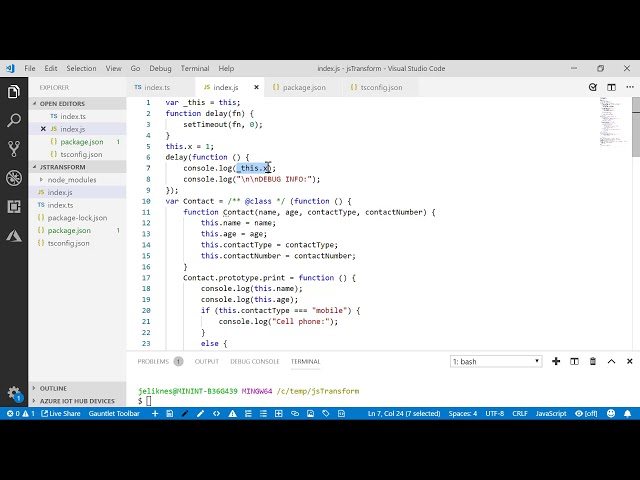Expand the node_modules folder
This screenshot has height=480, width=640.
point(78,180)
